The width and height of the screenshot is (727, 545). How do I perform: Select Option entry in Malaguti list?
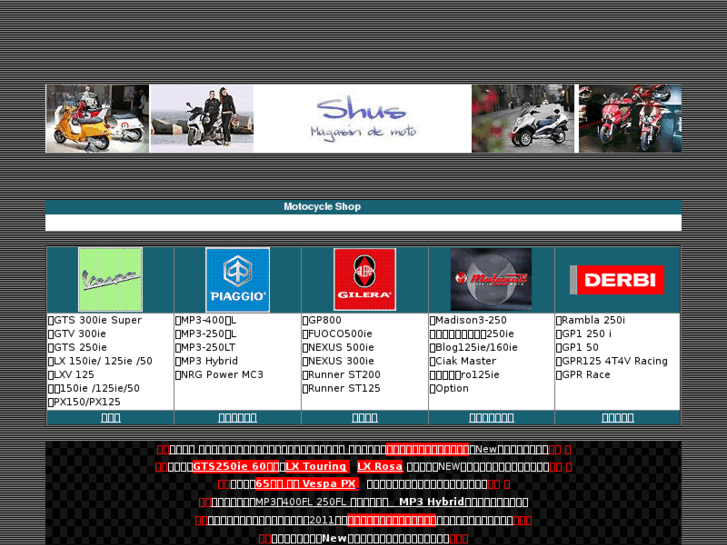[x=449, y=388]
